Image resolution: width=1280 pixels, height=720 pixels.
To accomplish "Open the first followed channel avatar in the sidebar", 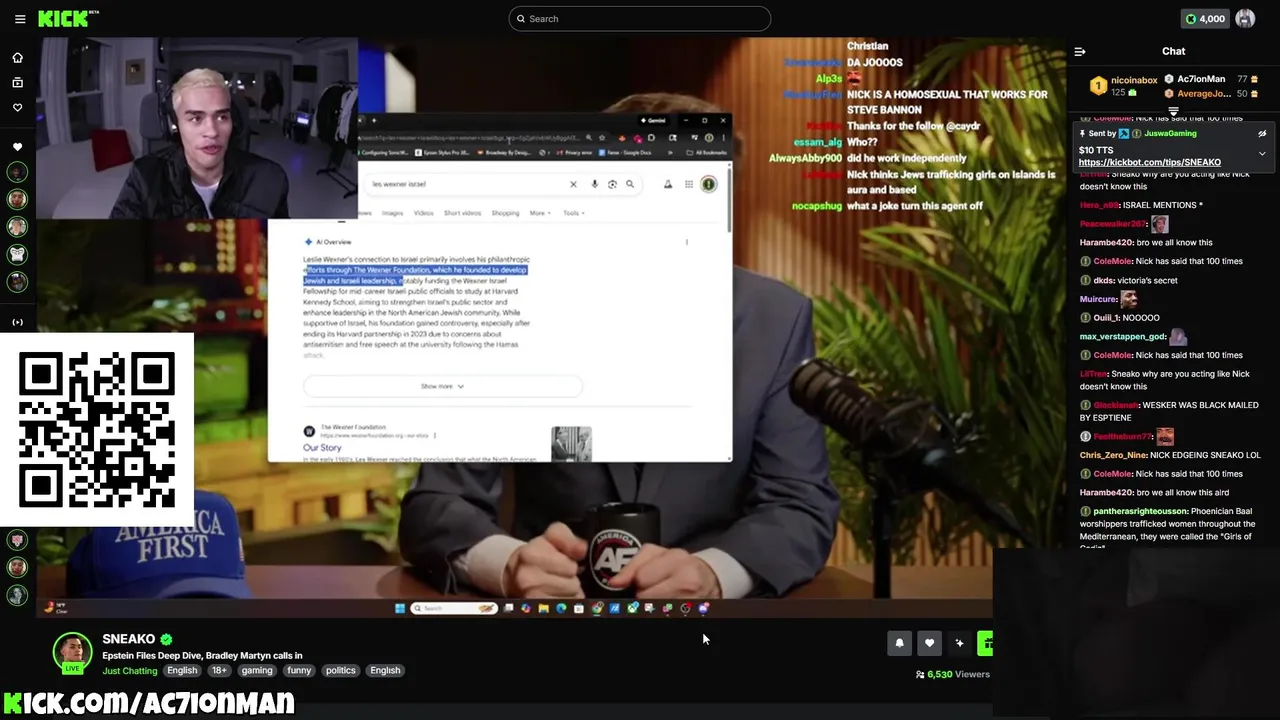I will click(x=17, y=172).
